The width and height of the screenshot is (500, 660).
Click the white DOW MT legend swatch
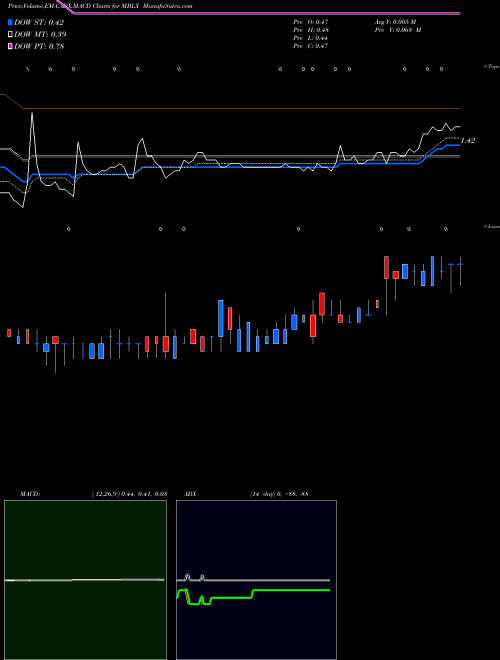[11, 34]
